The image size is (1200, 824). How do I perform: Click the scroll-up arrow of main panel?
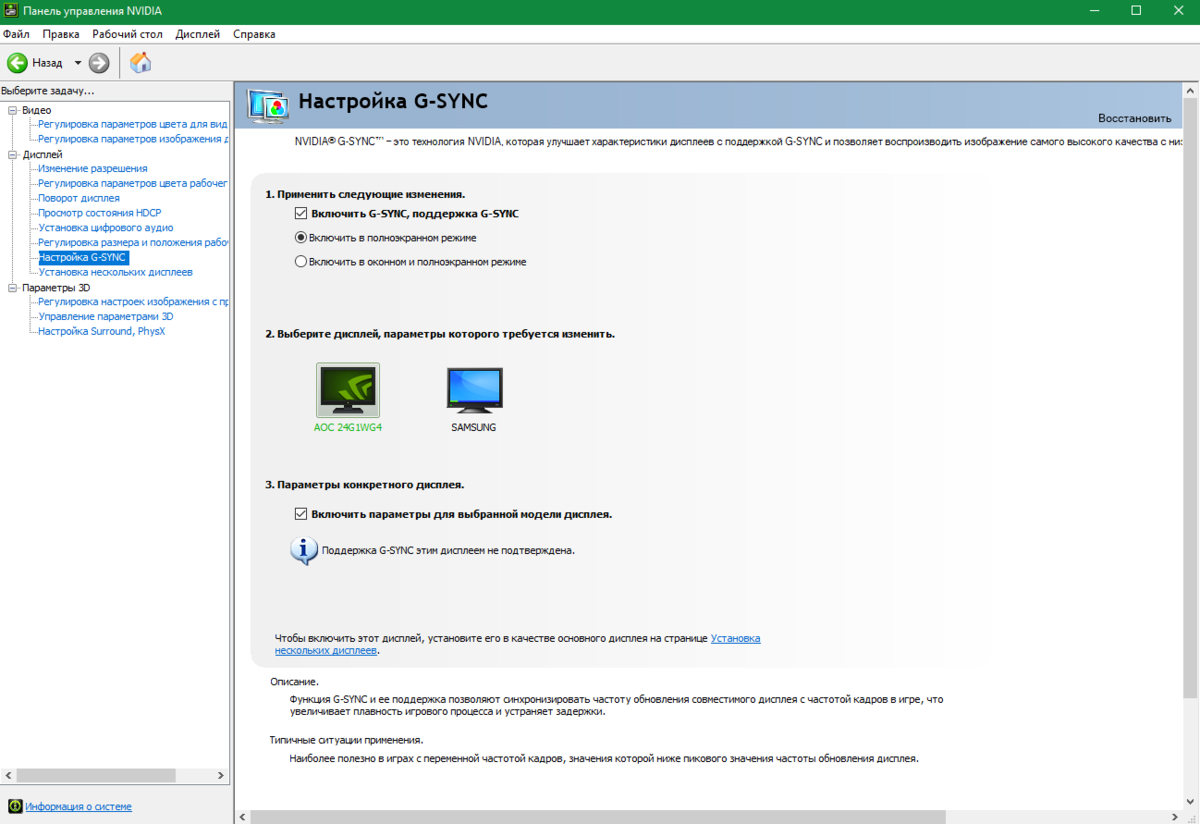pyautogui.click(x=1191, y=90)
